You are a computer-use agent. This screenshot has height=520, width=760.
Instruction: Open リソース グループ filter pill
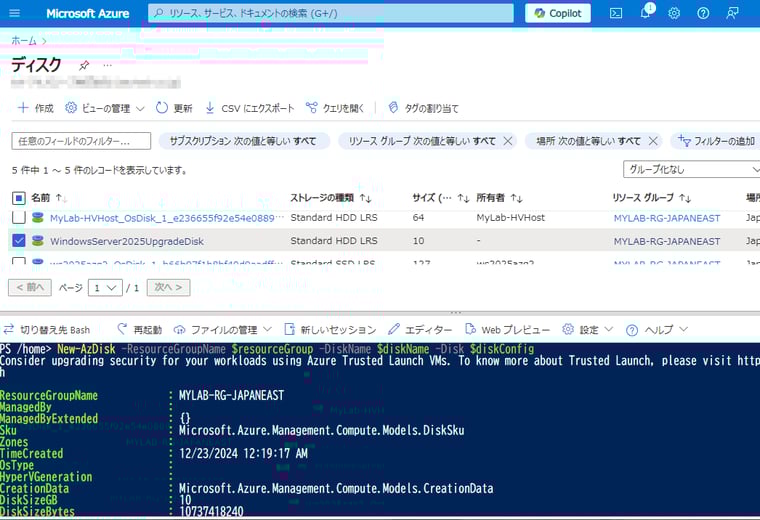coord(422,141)
